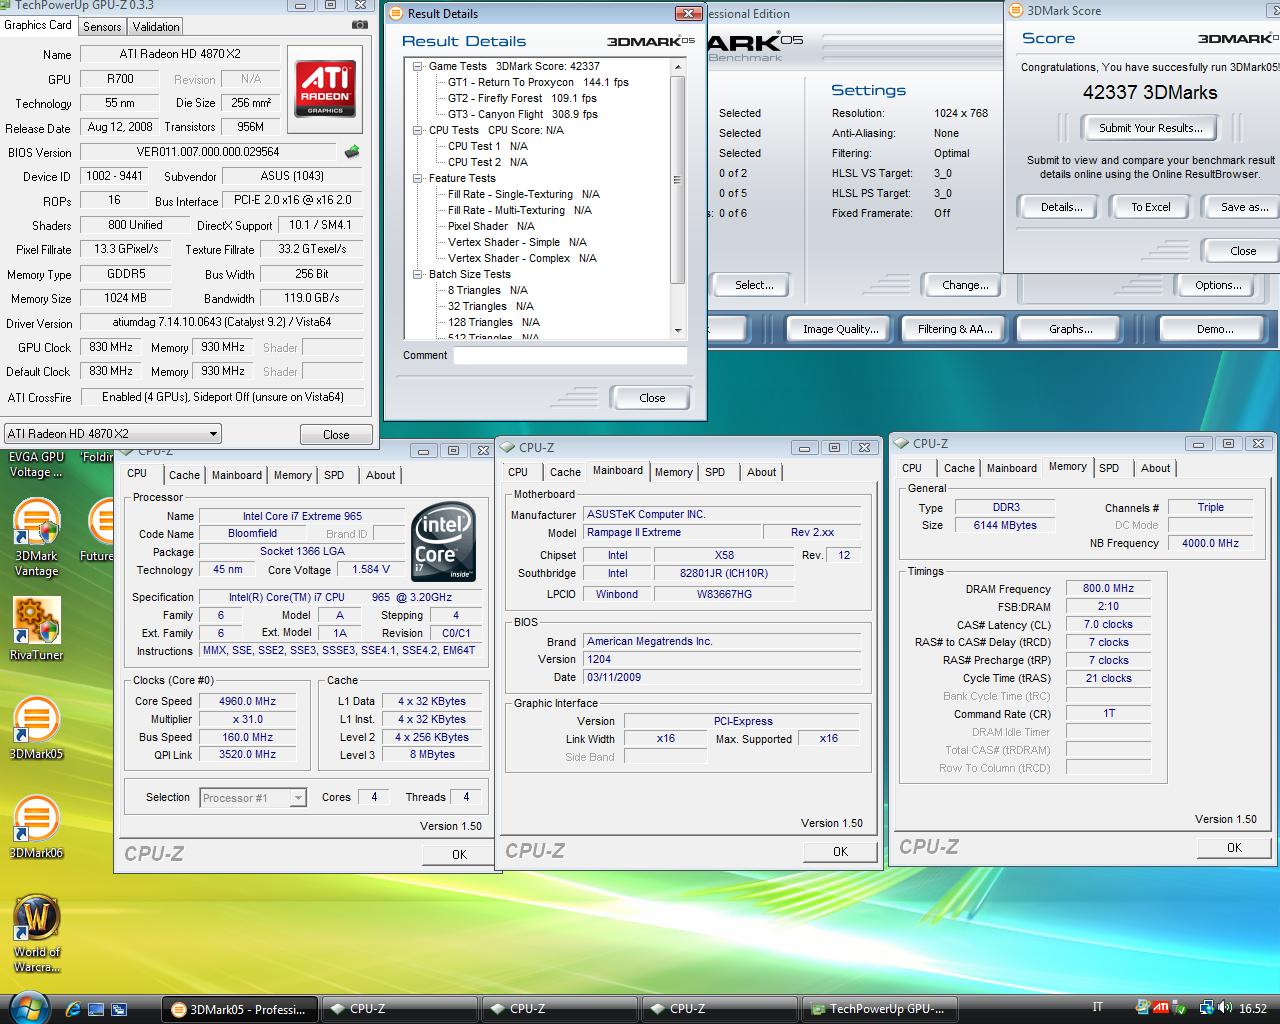Click the Change... settings button
Screen dimensions: 1280x1024
[x=964, y=285]
